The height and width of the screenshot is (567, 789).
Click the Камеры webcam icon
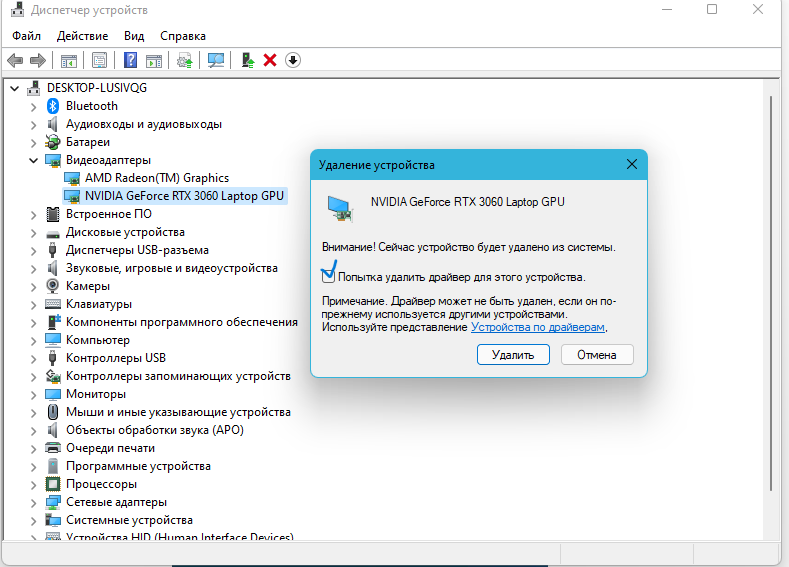[x=53, y=286]
